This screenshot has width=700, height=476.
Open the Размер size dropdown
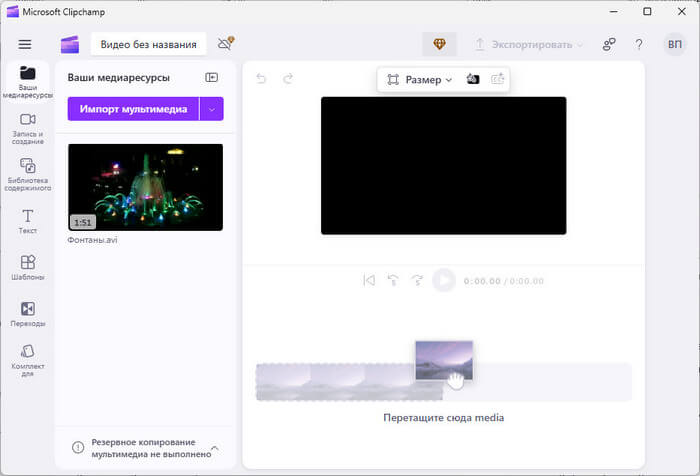(x=419, y=79)
